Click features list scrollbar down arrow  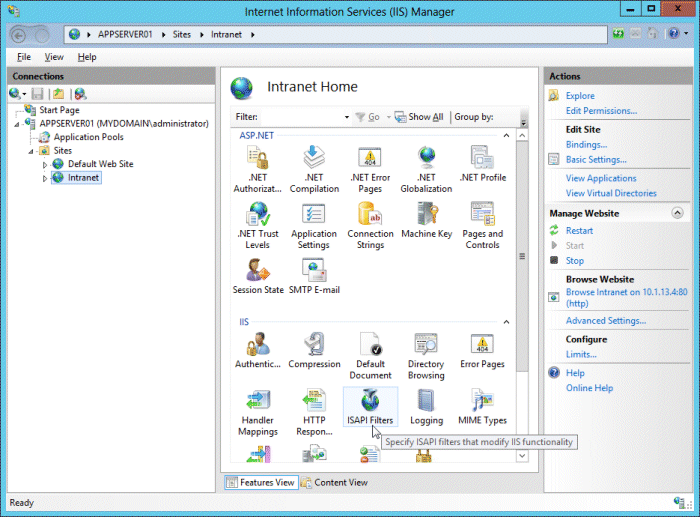522,456
